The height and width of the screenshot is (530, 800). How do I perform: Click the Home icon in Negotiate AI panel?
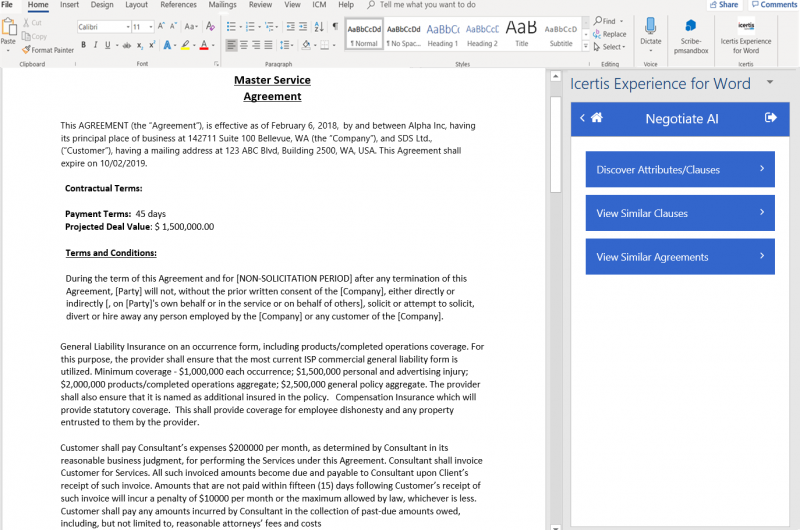597,118
